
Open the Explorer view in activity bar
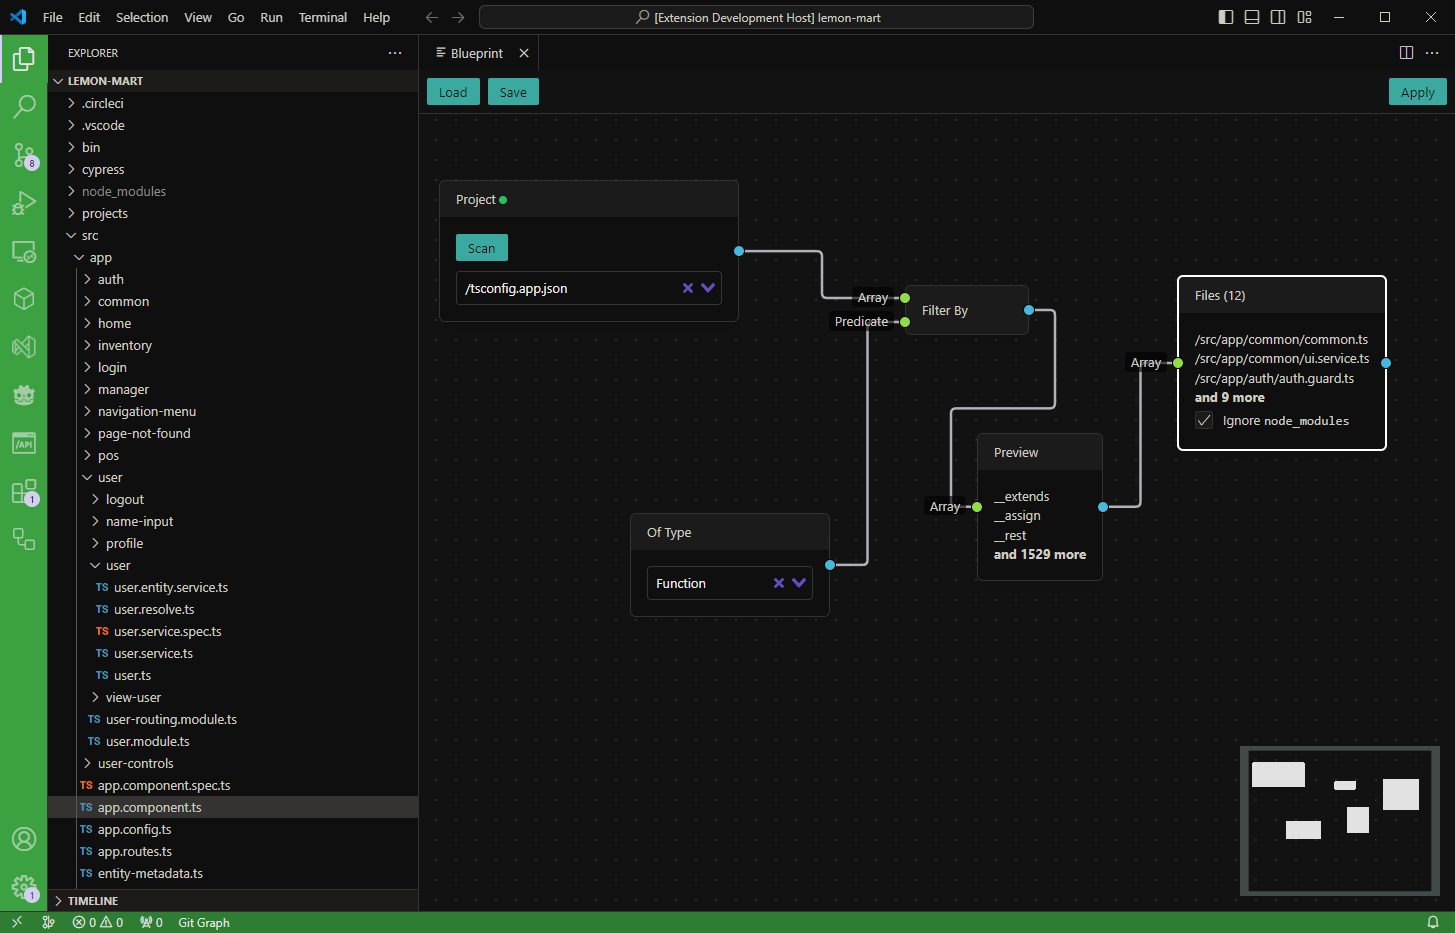[x=24, y=59]
